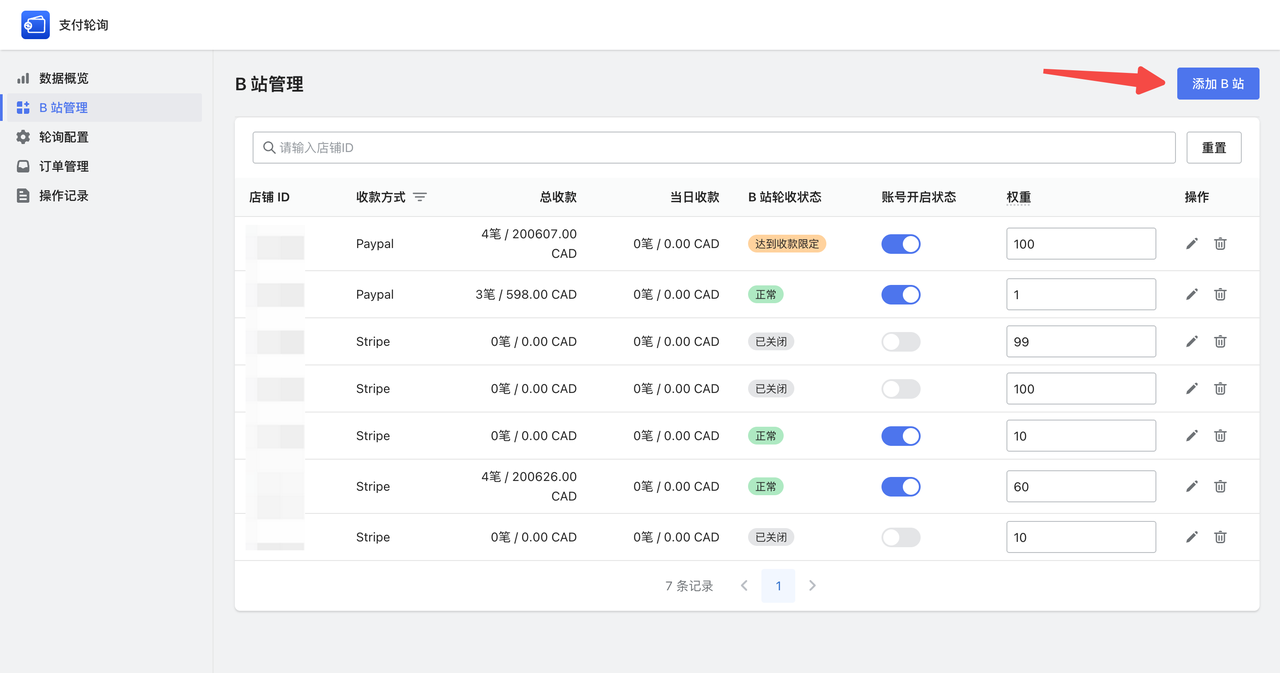The width and height of the screenshot is (1280, 673).
Task: Open the 收款方式 column filter
Action: (420, 198)
